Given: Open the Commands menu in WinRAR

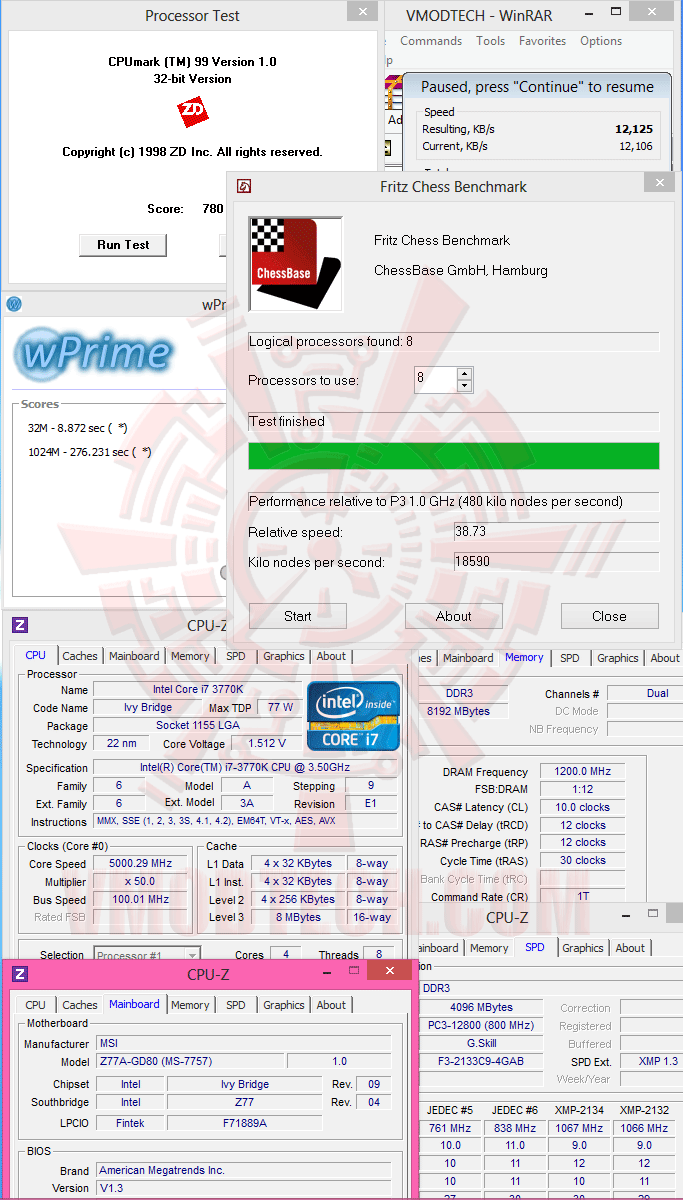Looking at the screenshot, I should click(431, 41).
